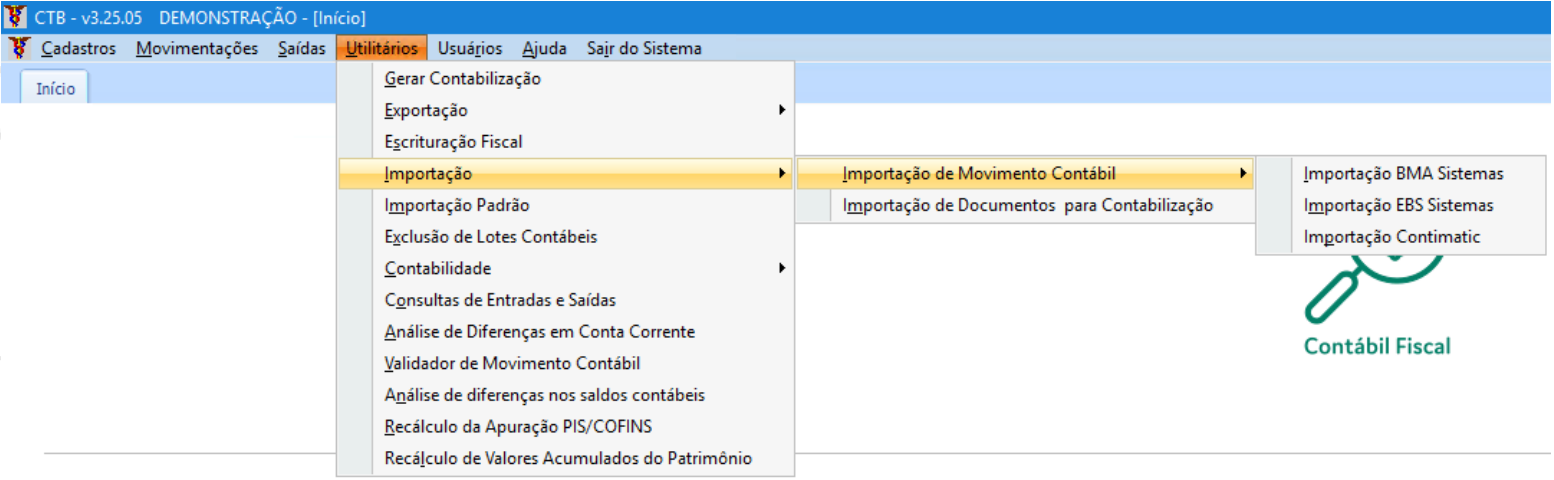The width and height of the screenshot is (1554, 480).
Task: Select Recálculo da Apuração PIS/COFINS
Action: pyautogui.click(x=517, y=427)
